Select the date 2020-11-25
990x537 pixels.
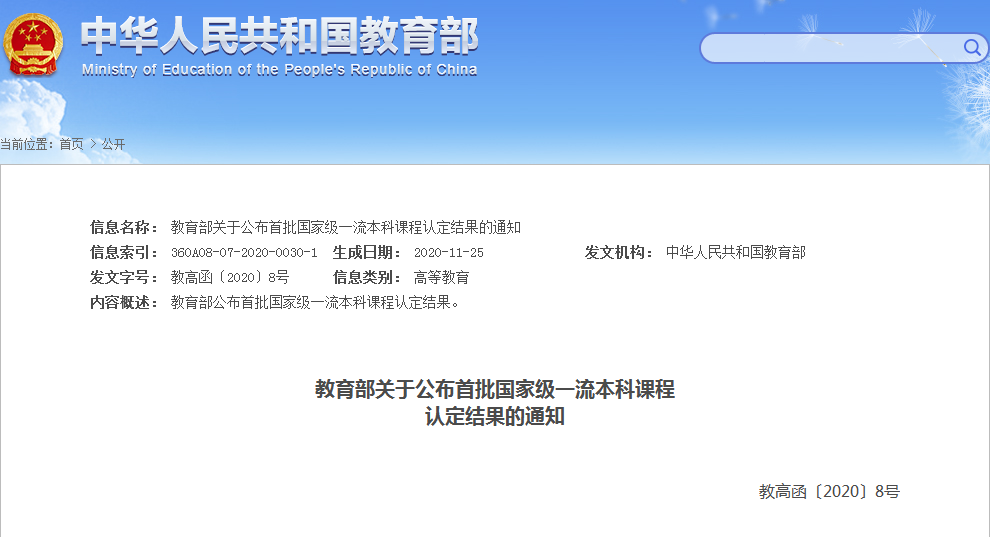449,253
